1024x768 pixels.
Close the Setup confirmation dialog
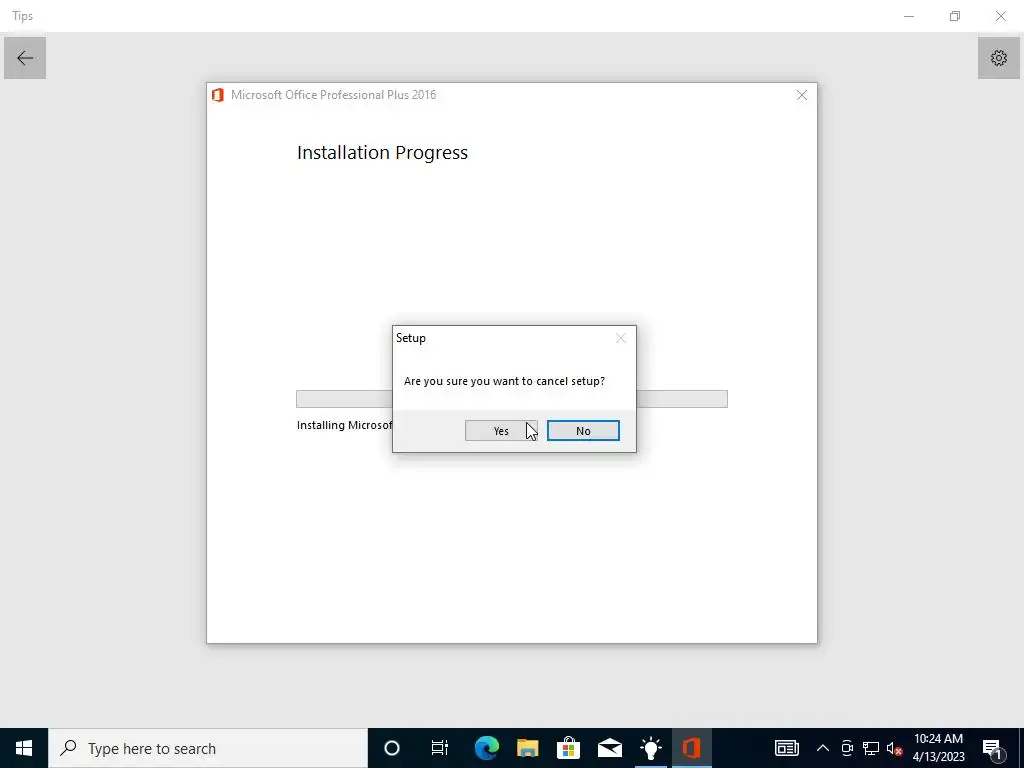620,338
